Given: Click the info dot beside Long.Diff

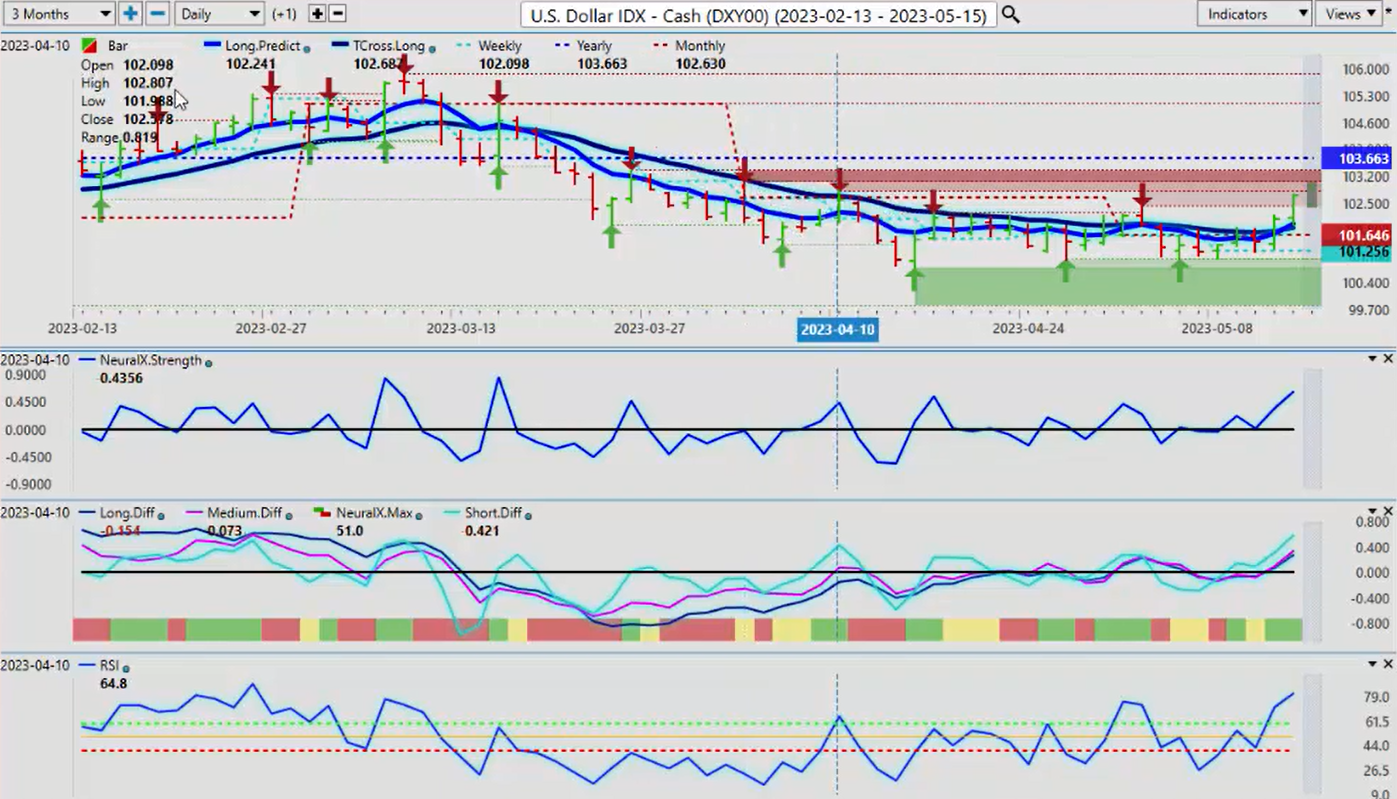Looking at the screenshot, I should pos(162,515).
